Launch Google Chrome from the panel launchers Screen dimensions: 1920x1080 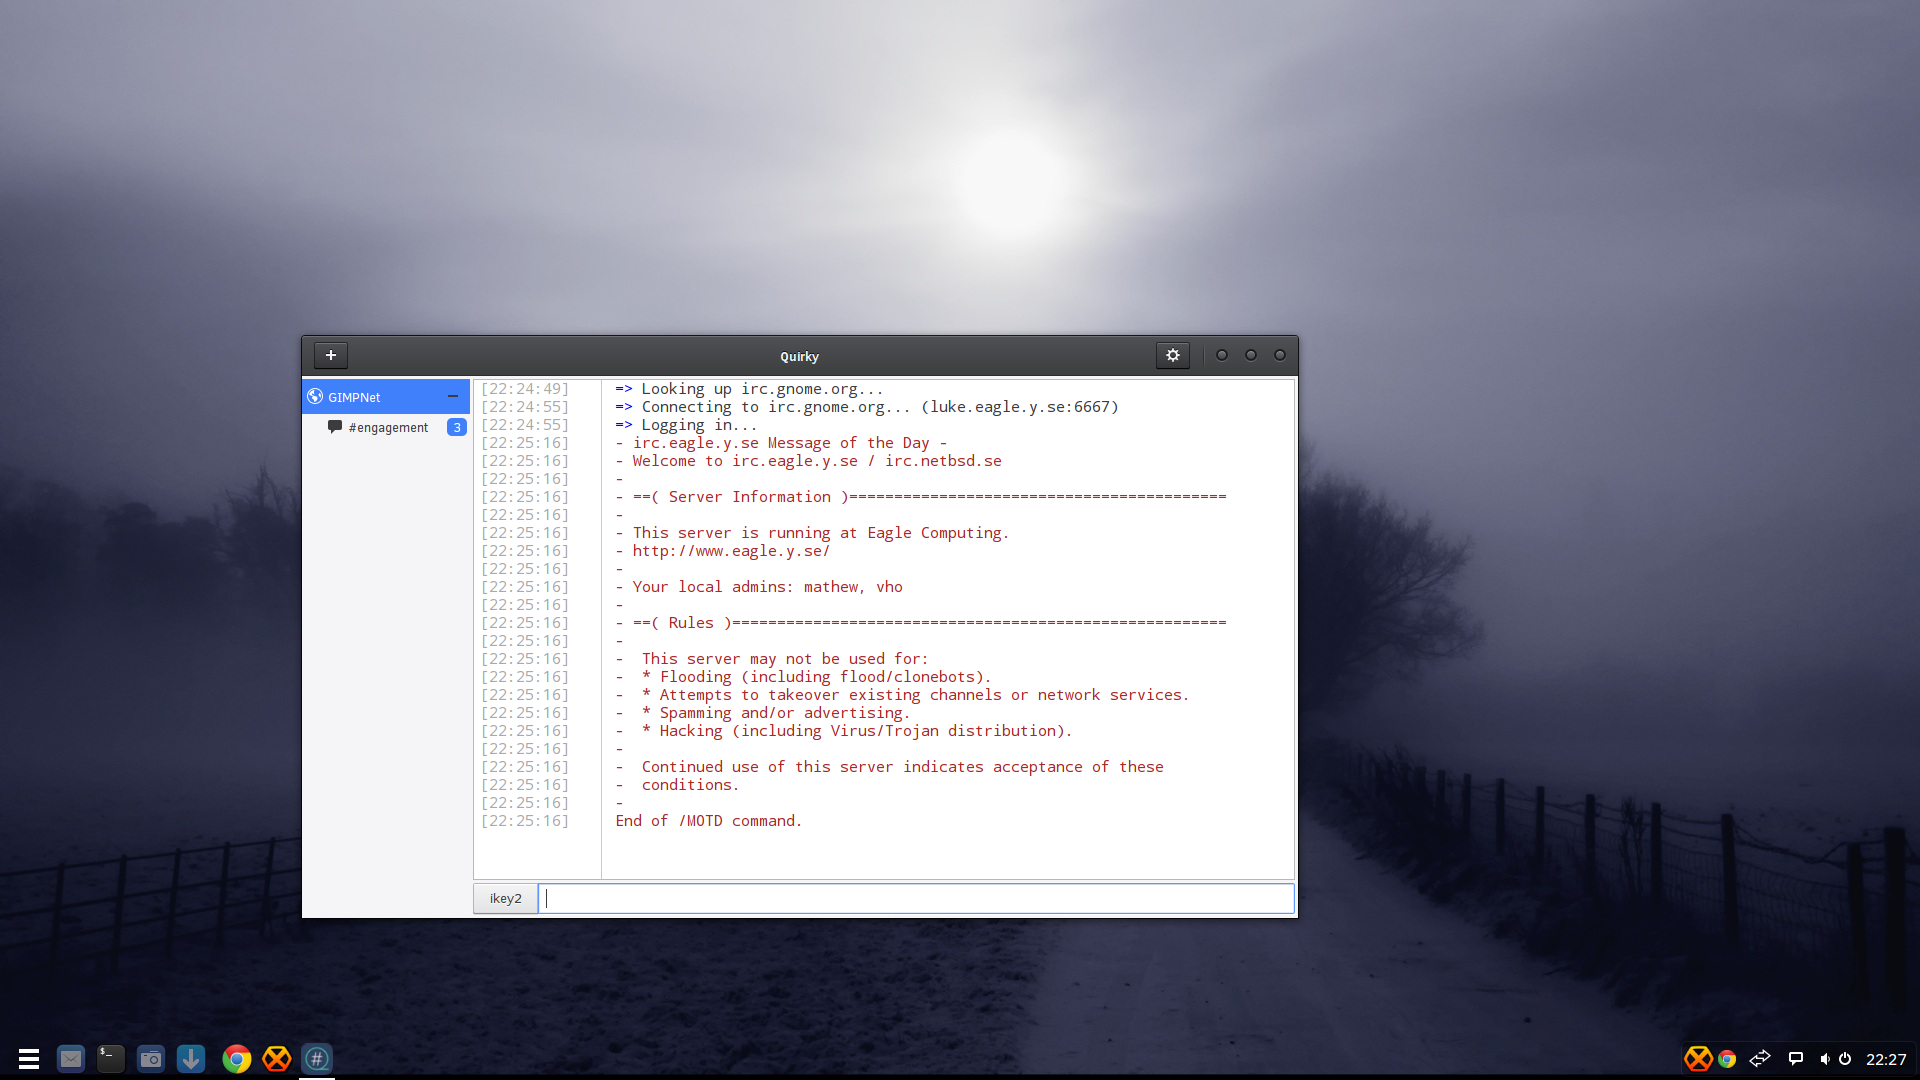pyautogui.click(x=237, y=1058)
